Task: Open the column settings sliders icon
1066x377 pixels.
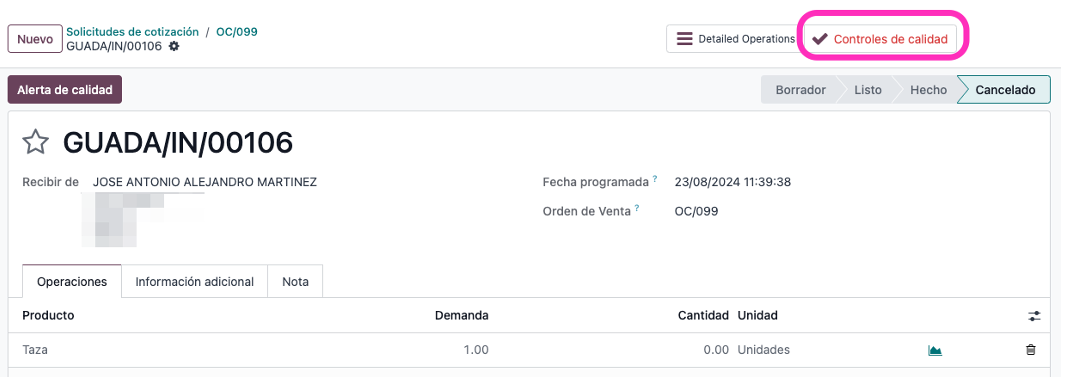Action: [x=1034, y=316]
